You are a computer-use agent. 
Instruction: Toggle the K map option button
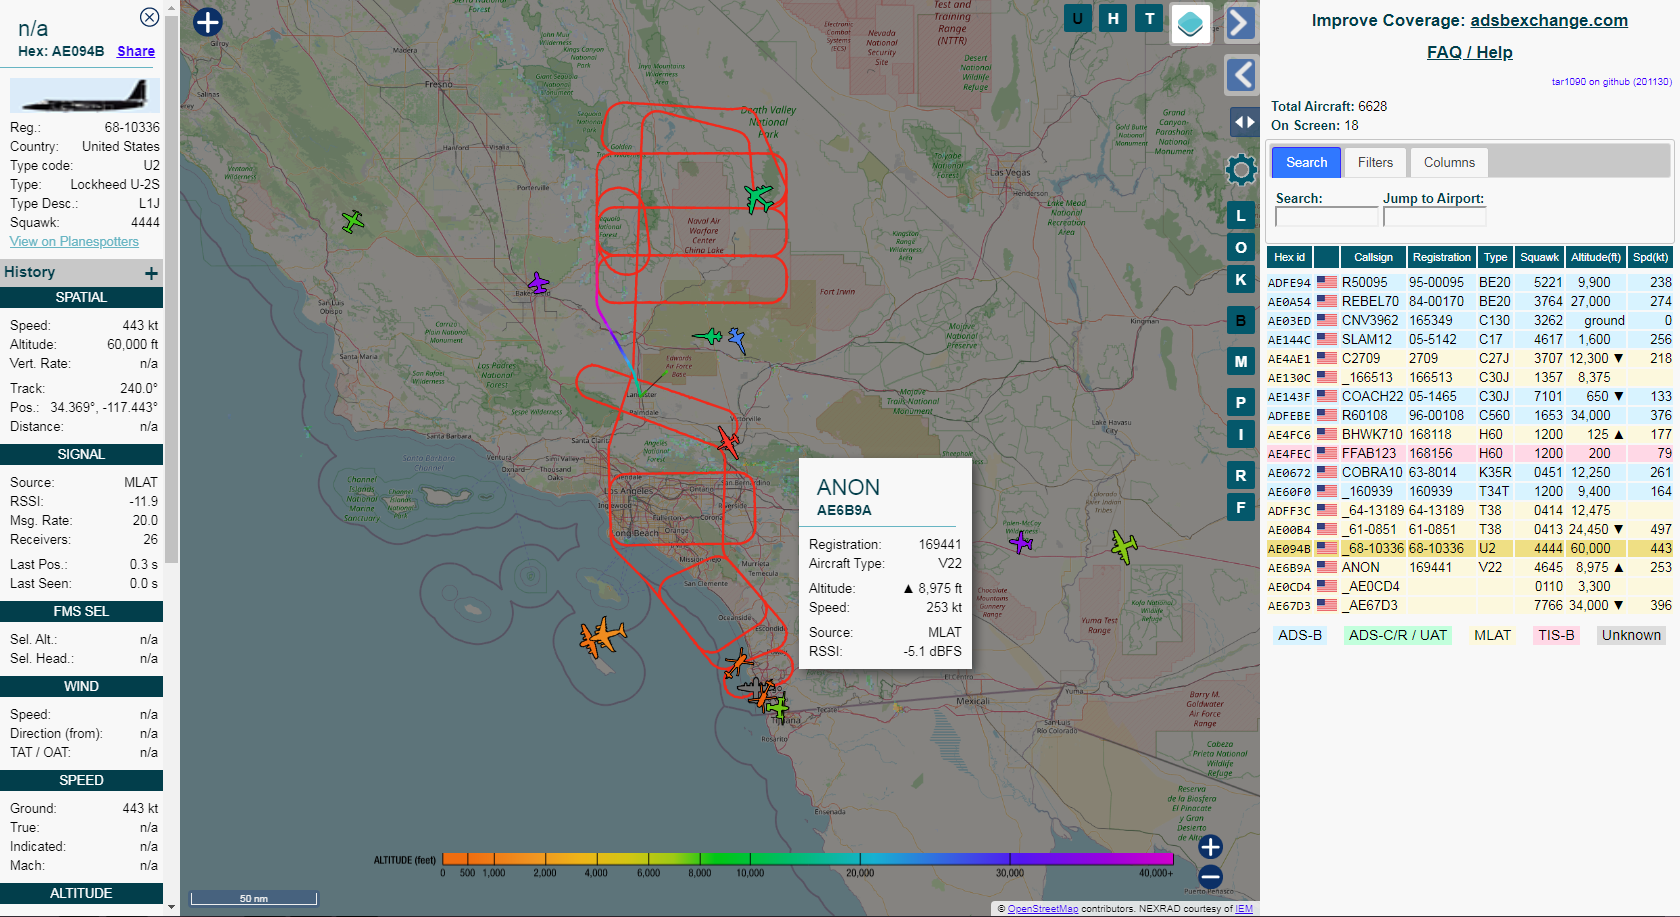click(x=1241, y=279)
